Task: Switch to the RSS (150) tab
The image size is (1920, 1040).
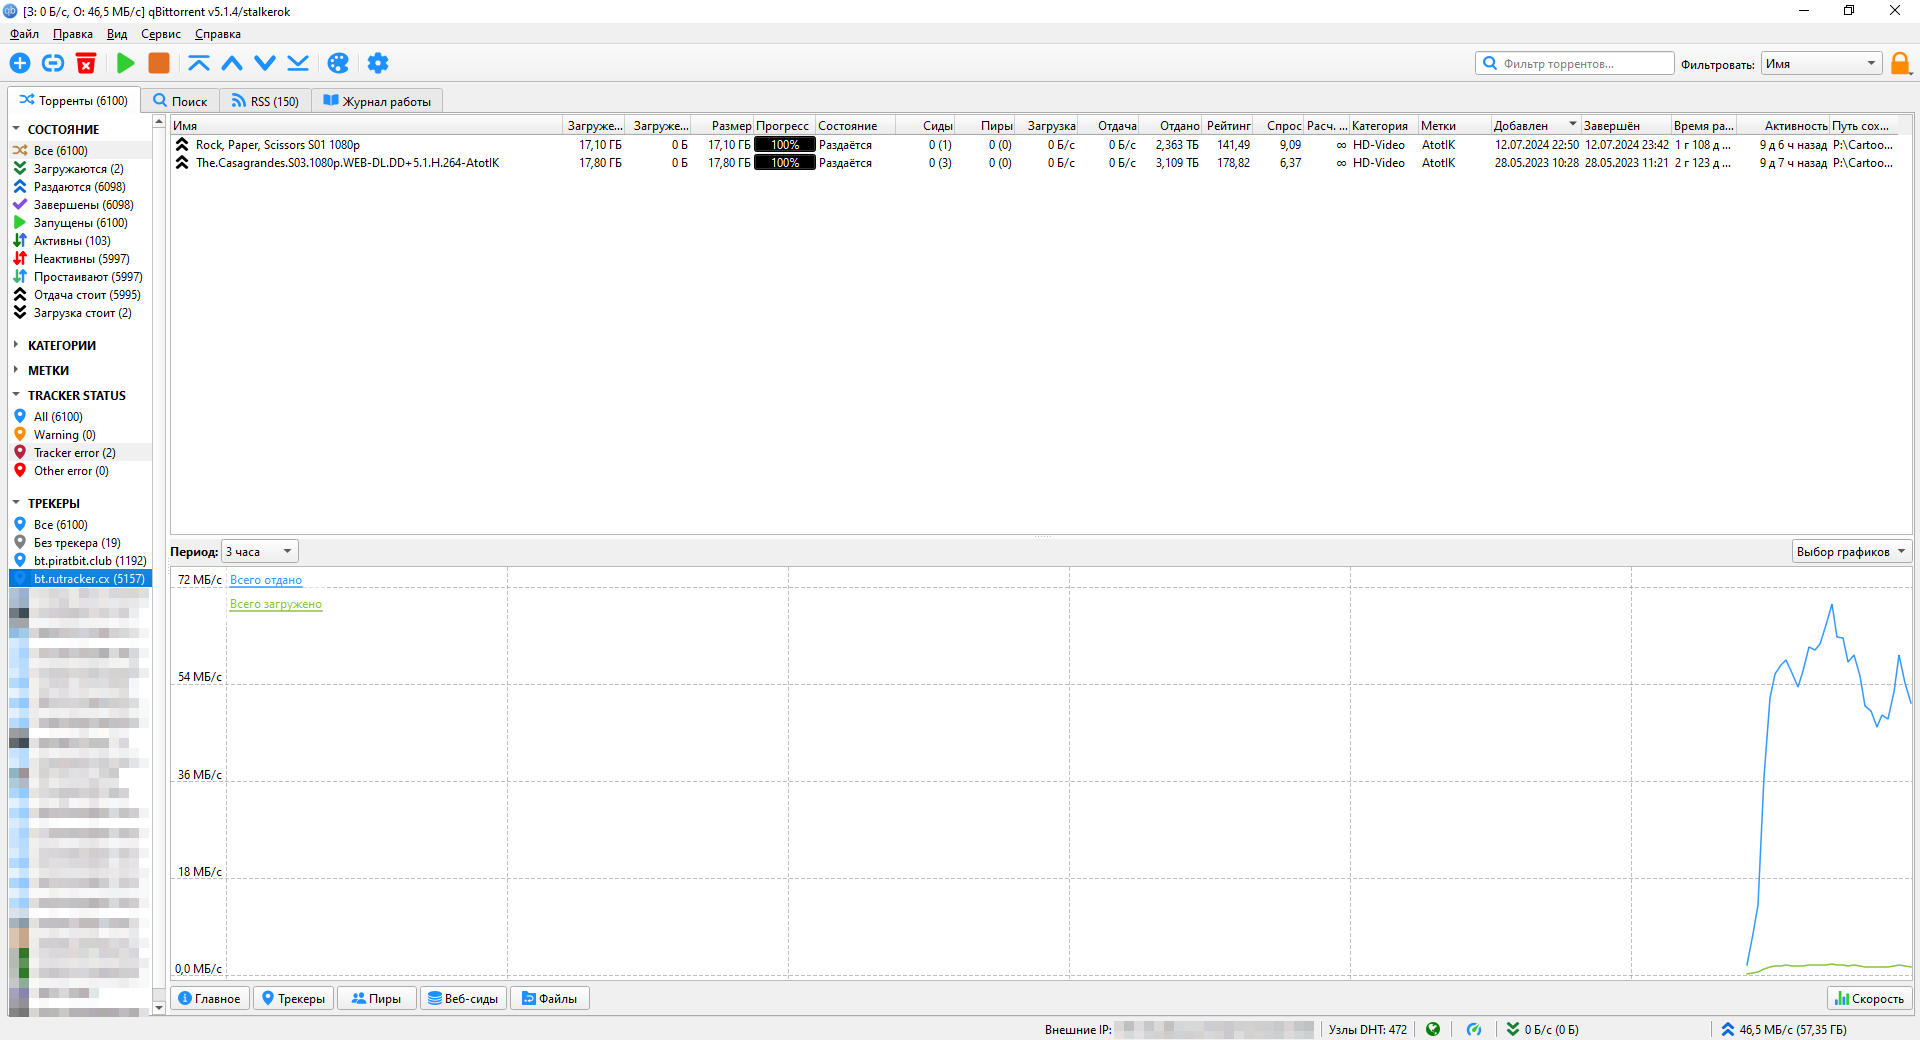Action: [x=265, y=101]
